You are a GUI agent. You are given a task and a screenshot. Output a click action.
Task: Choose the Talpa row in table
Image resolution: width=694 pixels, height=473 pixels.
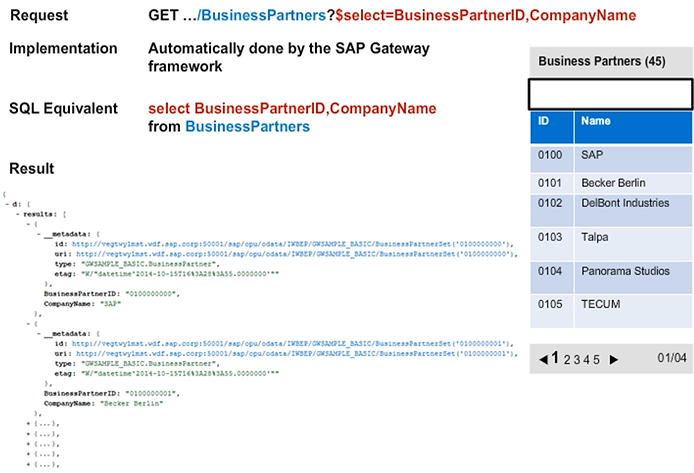tap(611, 237)
